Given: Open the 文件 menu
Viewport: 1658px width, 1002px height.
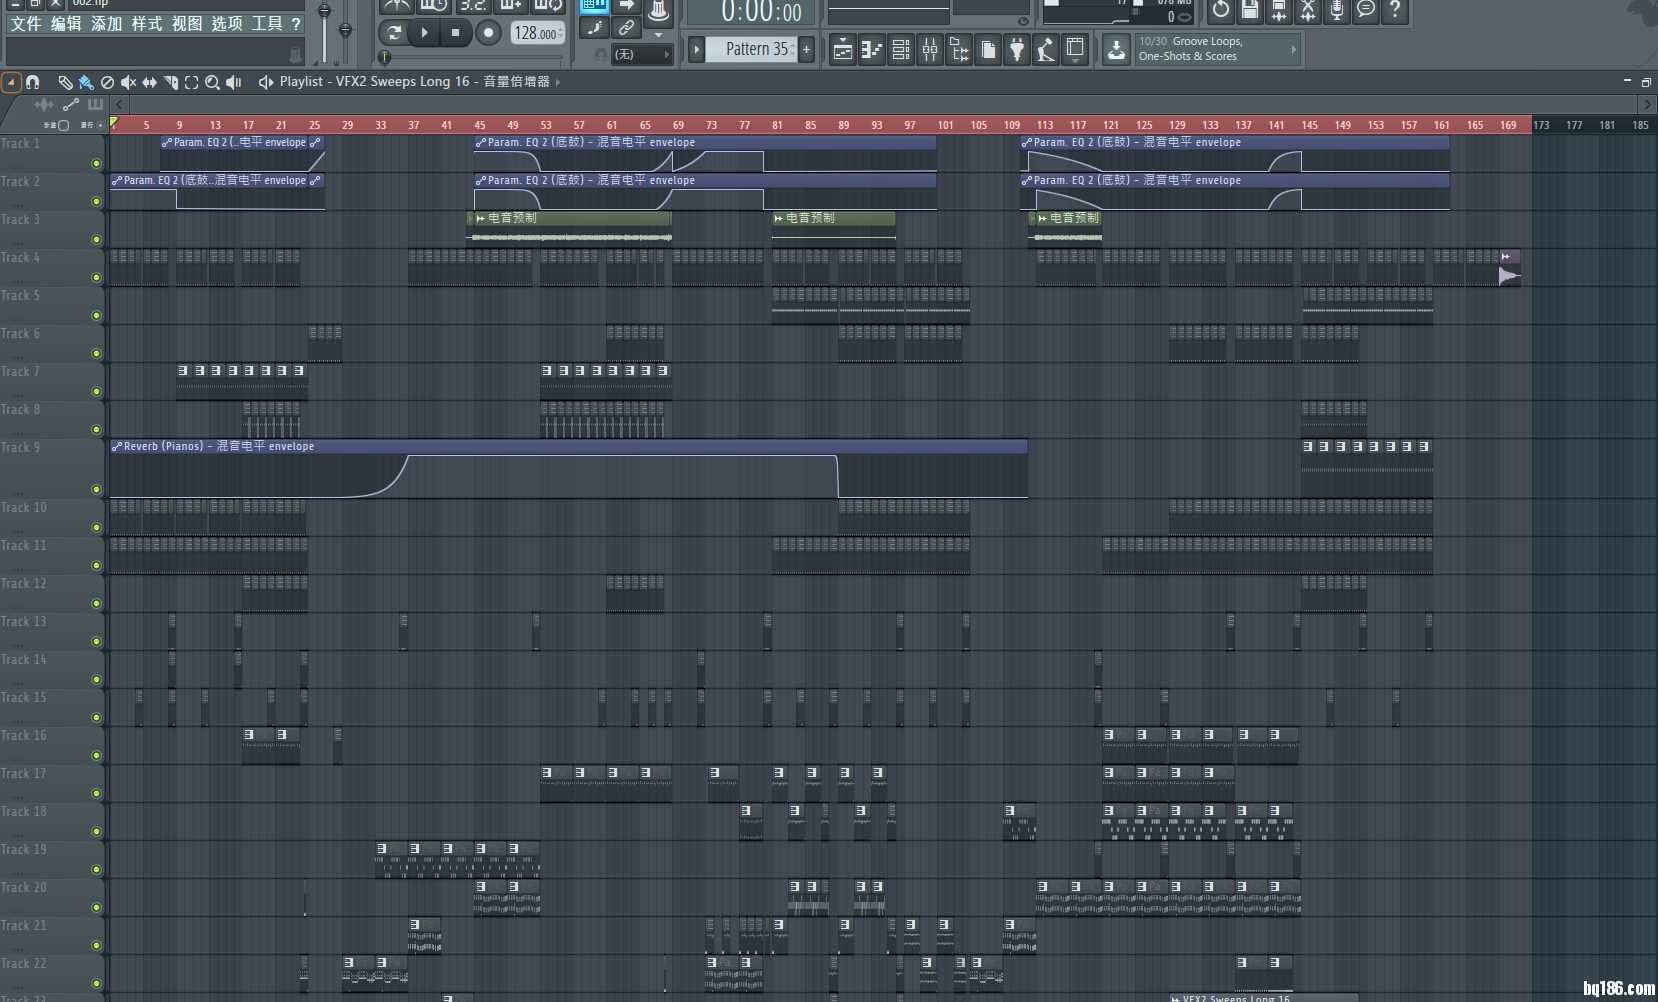Looking at the screenshot, I should pos(26,23).
